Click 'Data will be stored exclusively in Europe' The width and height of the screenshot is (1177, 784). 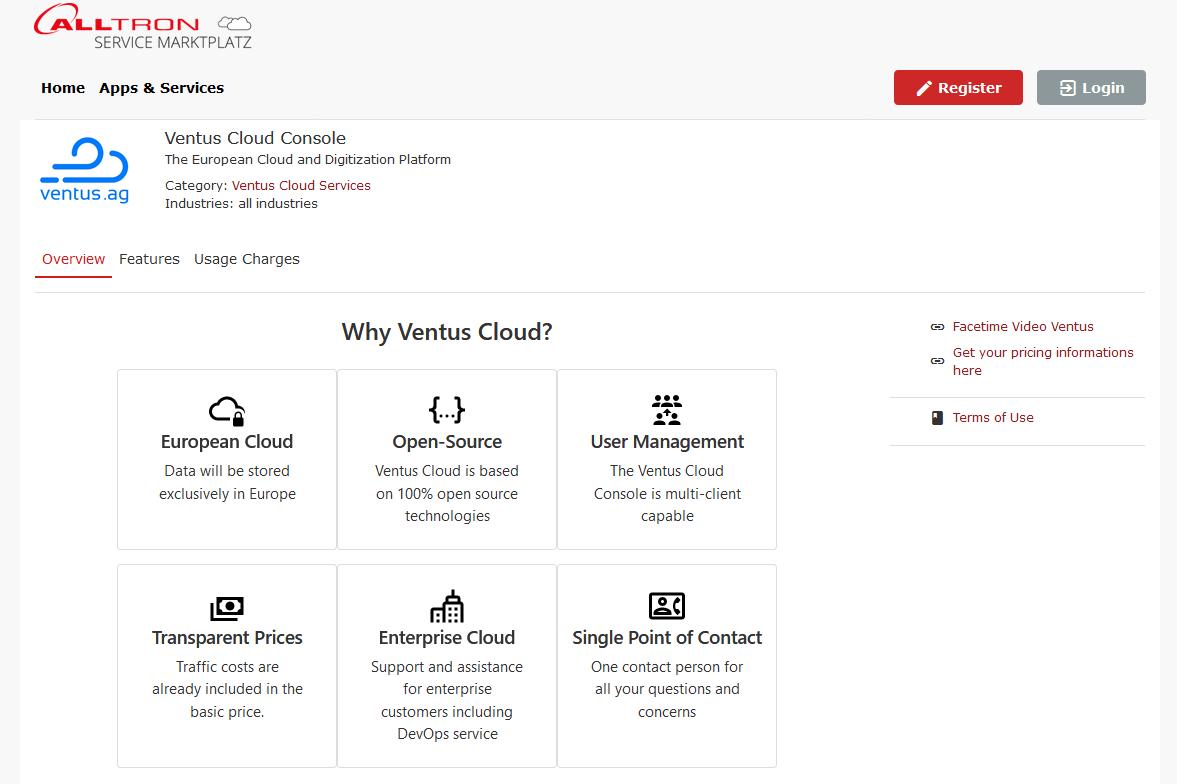point(227,482)
